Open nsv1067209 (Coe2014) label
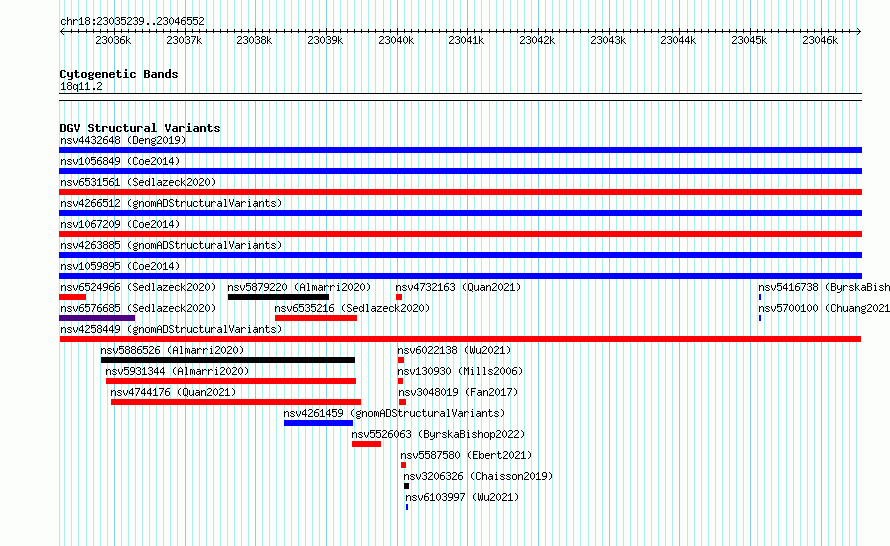The height and width of the screenshot is (546, 890). point(120,224)
